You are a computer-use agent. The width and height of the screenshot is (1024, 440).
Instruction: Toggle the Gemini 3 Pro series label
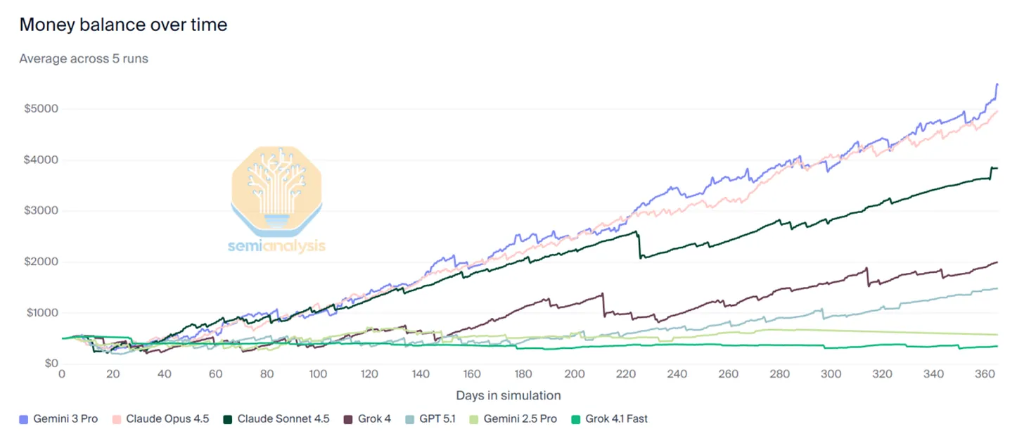coord(65,417)
